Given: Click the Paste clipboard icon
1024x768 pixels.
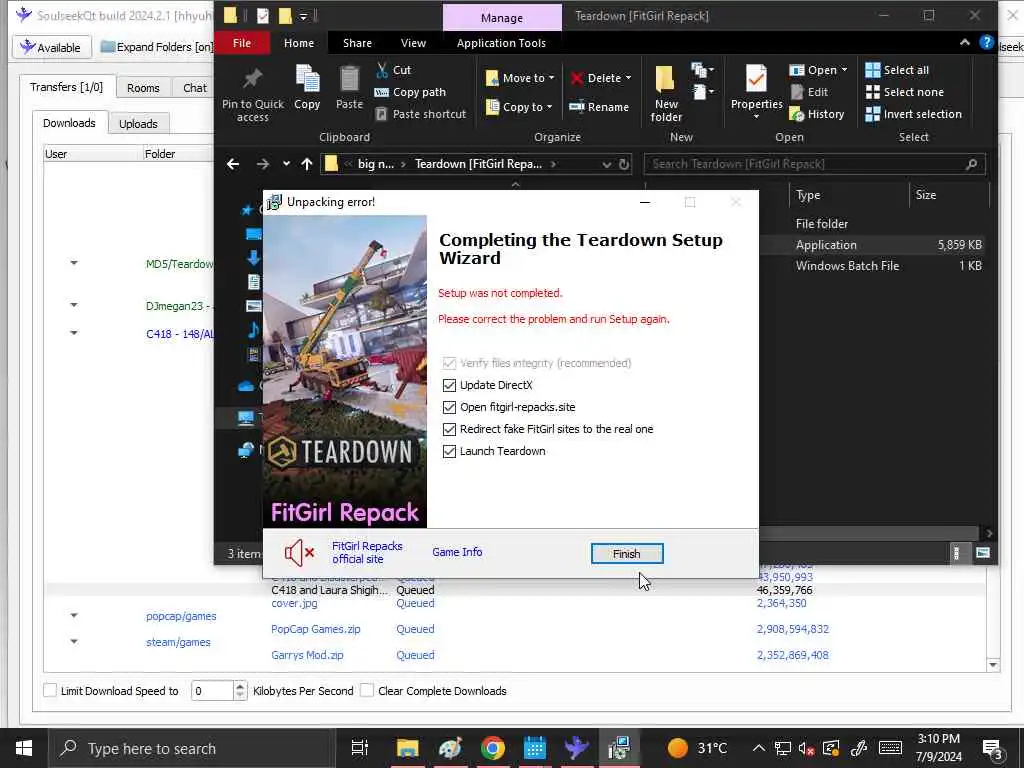Looking at the screenshot, I should (349, 79).
